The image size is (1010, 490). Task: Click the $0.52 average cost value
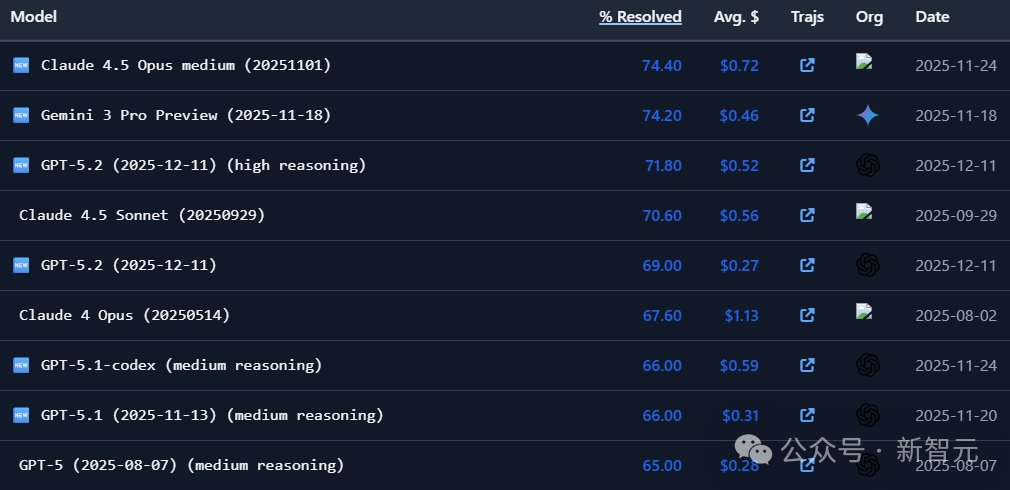739,165
